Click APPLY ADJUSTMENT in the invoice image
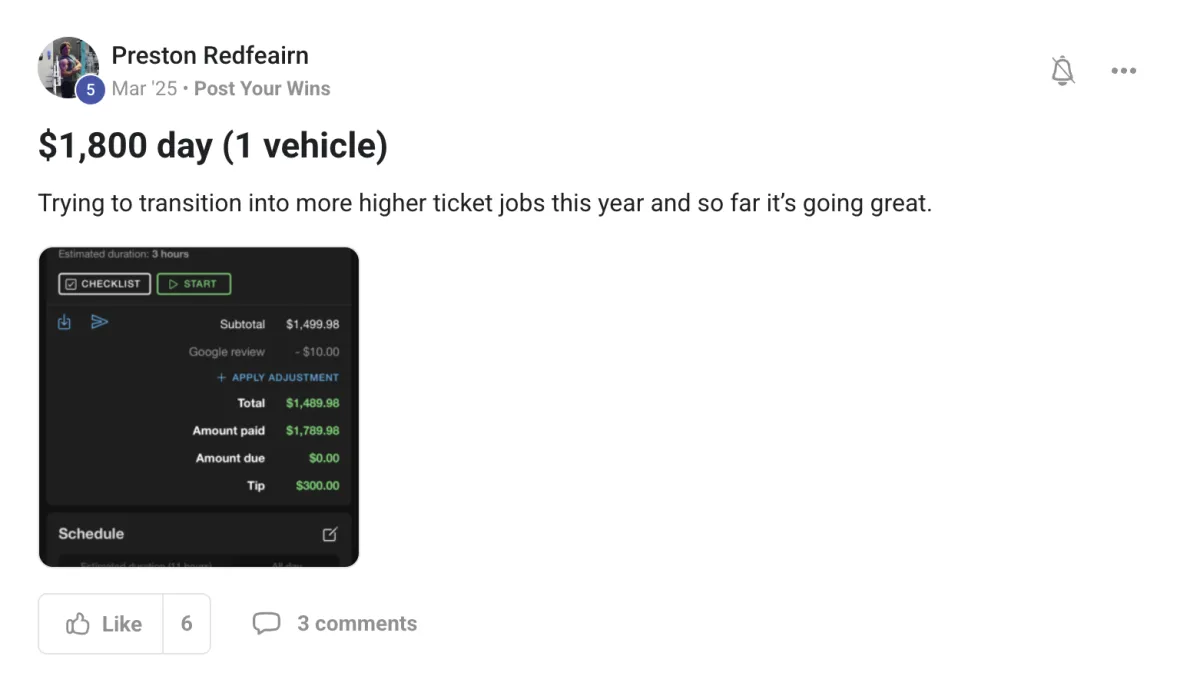The height and width of the screenshot is (676, 1200). point(278,378)
